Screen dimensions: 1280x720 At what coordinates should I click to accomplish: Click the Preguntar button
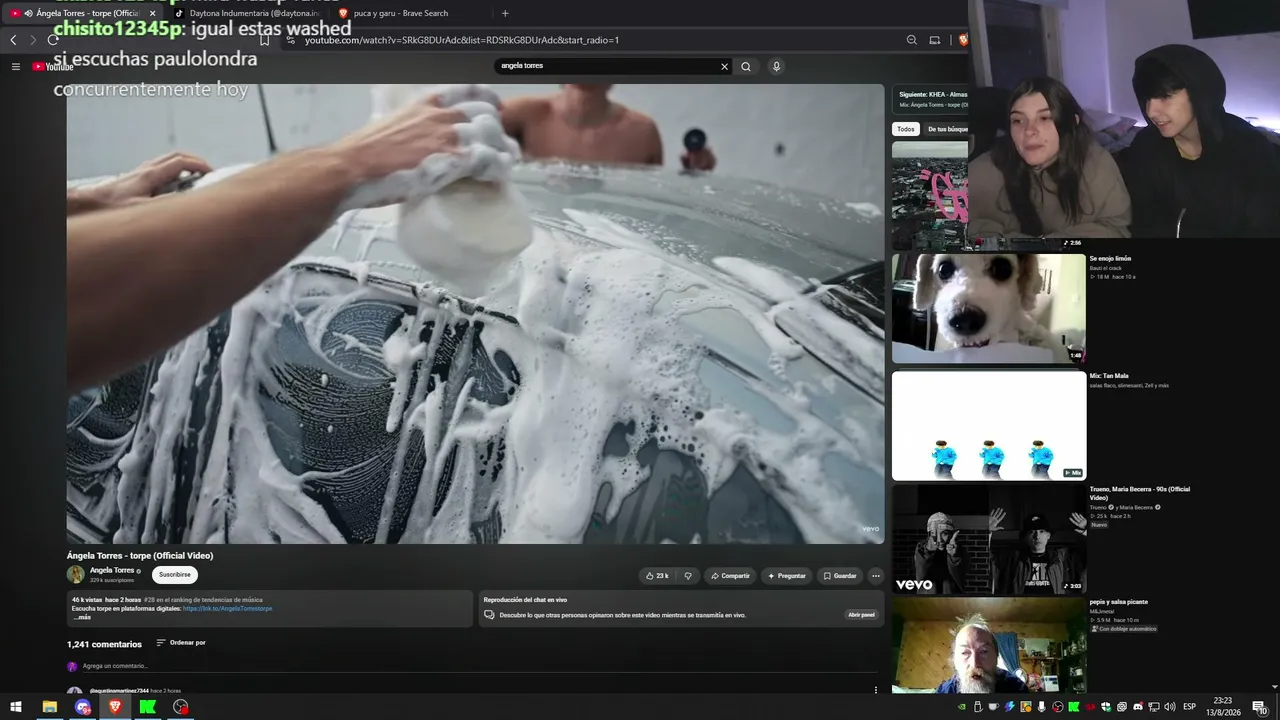[x=786, y=576]
